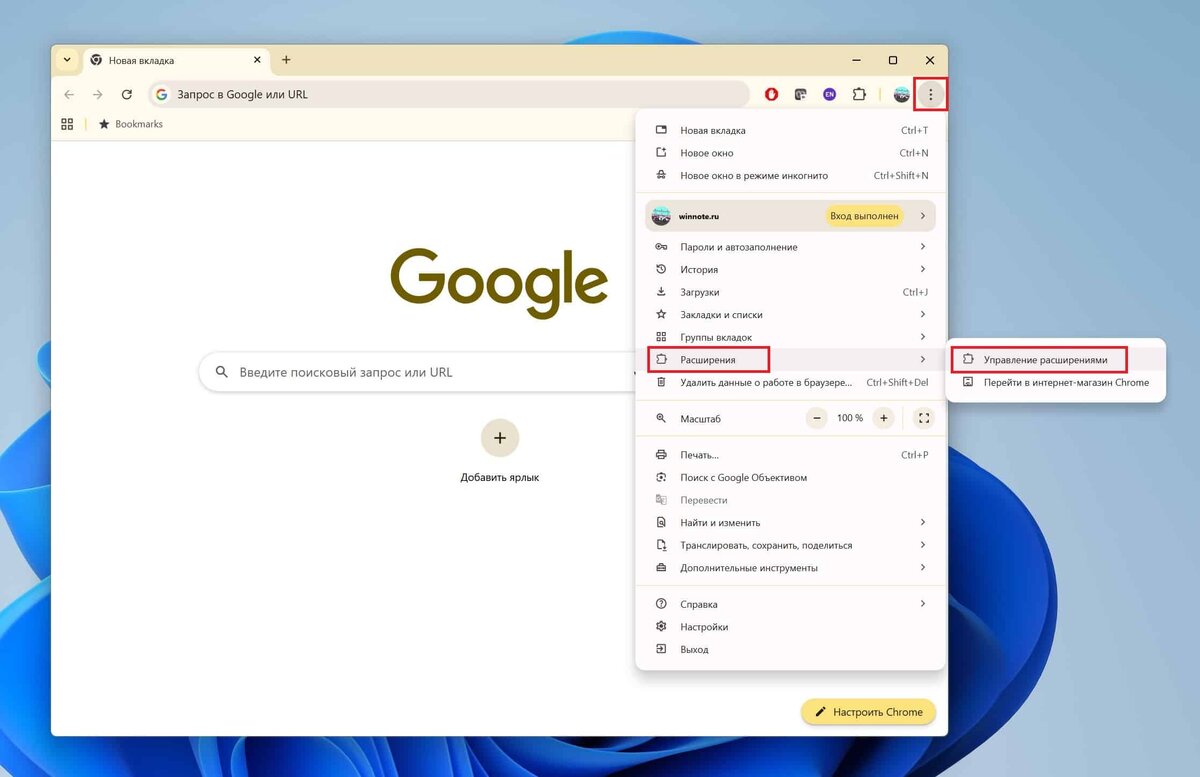Select Поиск с Google Объективом

point(790,478)
